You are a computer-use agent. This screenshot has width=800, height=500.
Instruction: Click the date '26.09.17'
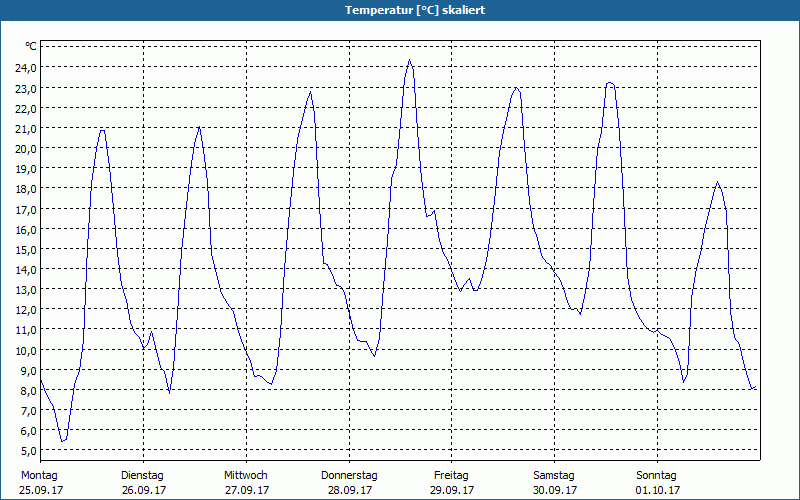click(x=144, y=490)
